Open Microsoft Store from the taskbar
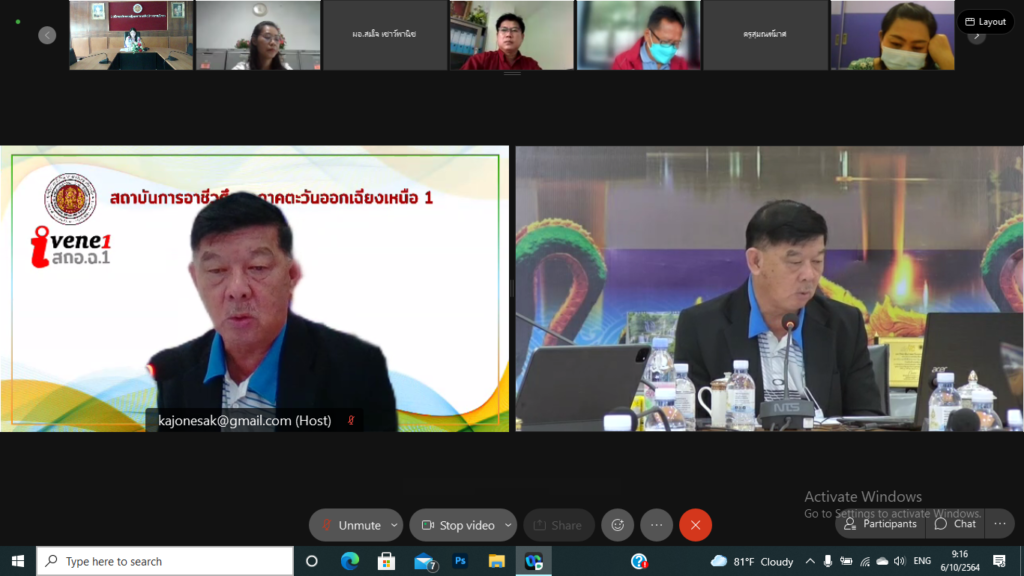The width and height of the screenshot is (1024, 576). pos(386,561)
